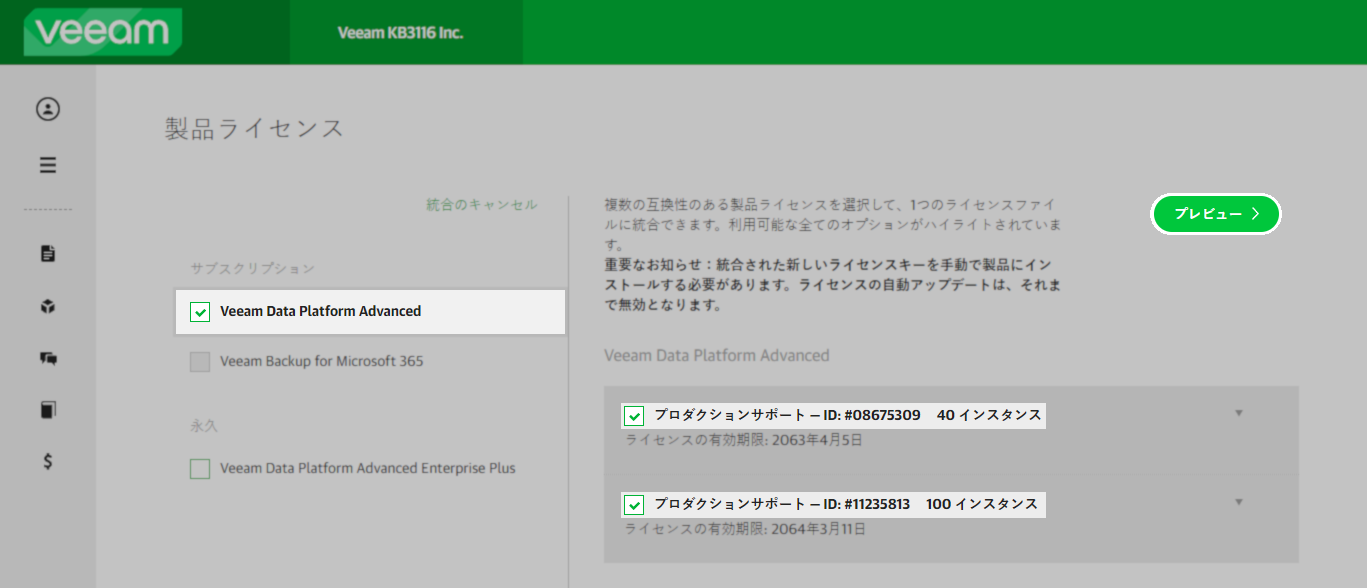The image size is (1367, 588).
Task: Click the 製品ライセンス page heading
Action: click(x=254, y=128)
